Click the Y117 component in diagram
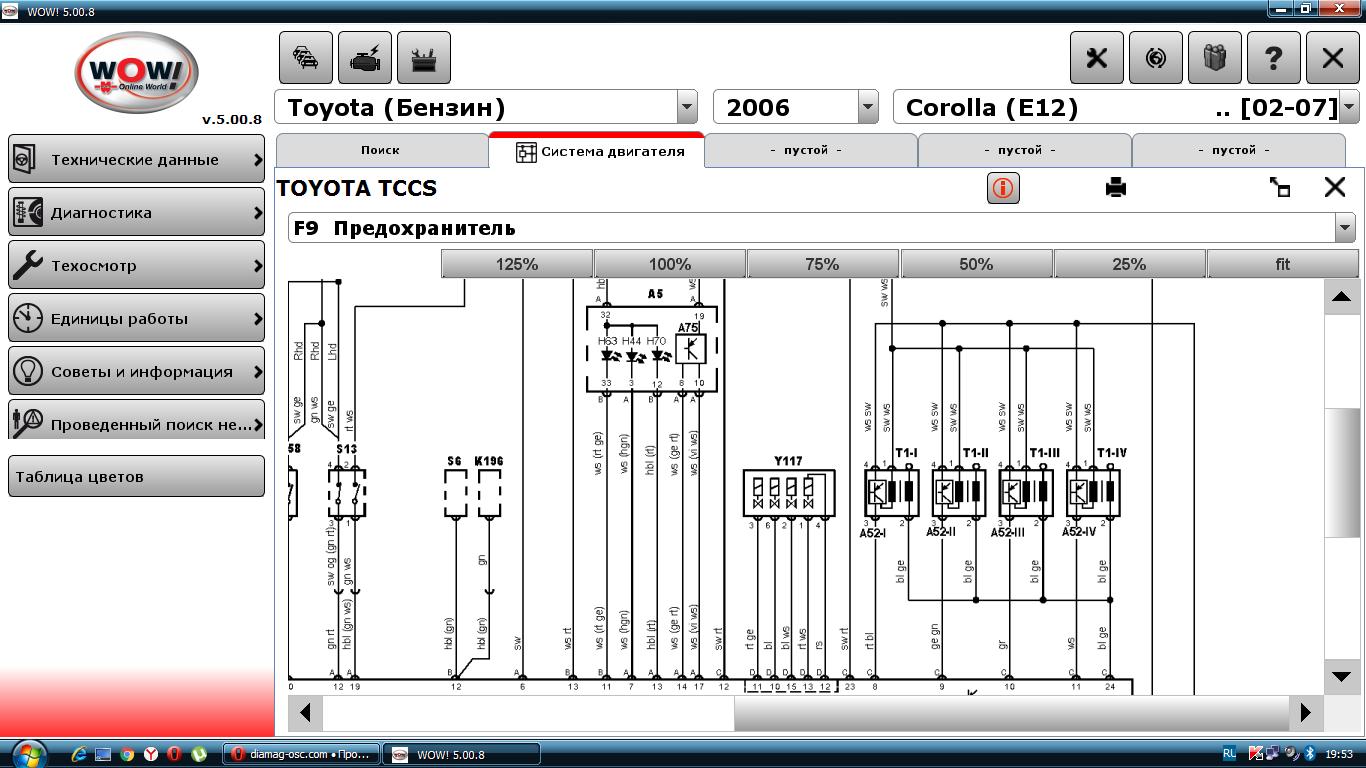Image resolution: width=1366 pixels, height=768 pixels. click(788, 494)
